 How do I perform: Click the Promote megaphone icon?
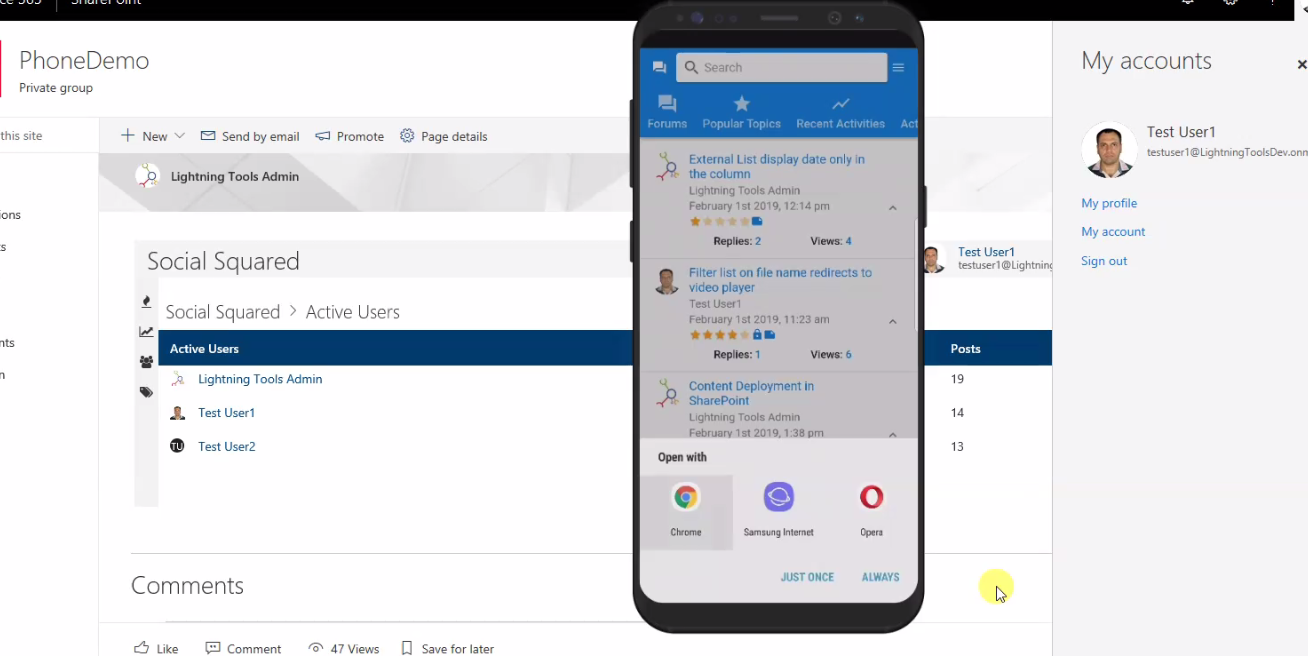323,136
